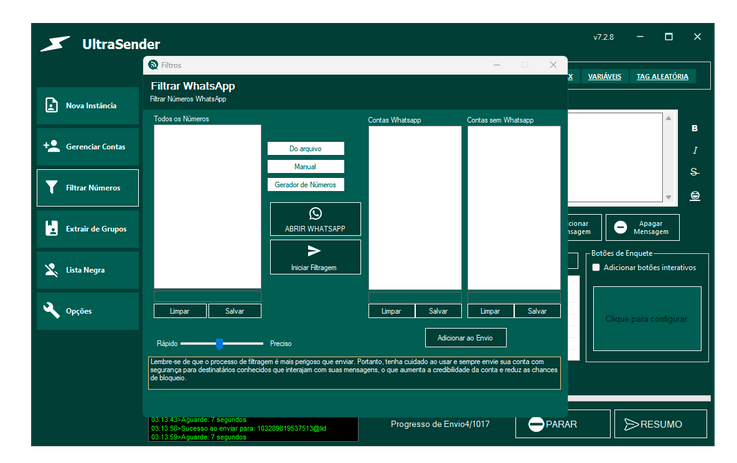Apply bold formatting with B icon
The height and width of the screenshot is (463, 737).
point(695,128)
